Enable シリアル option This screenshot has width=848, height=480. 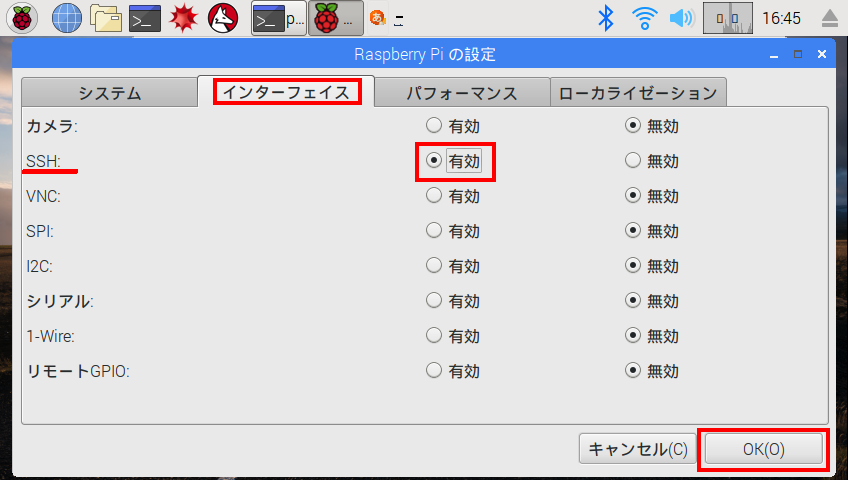(453, 301)
